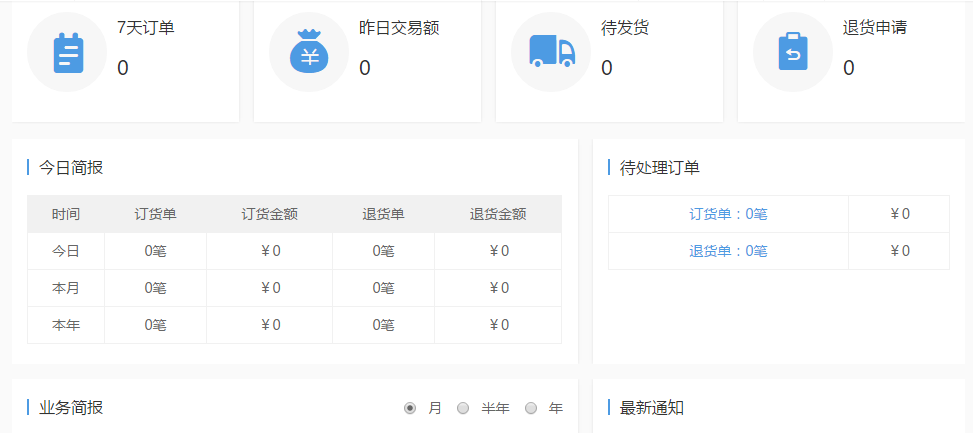Screen dimensions: 973x433
Task: Open the 退货单：0笔 link
Action: (x=728, y=251)
